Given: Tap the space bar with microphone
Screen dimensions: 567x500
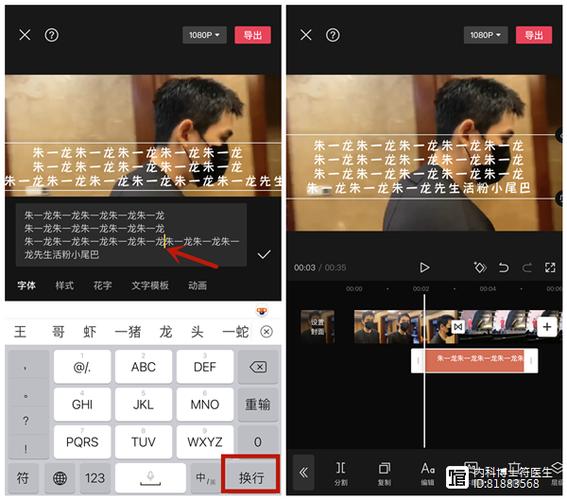Looking at the screenshot, I should pyautogui.click(x=150, y=478).
